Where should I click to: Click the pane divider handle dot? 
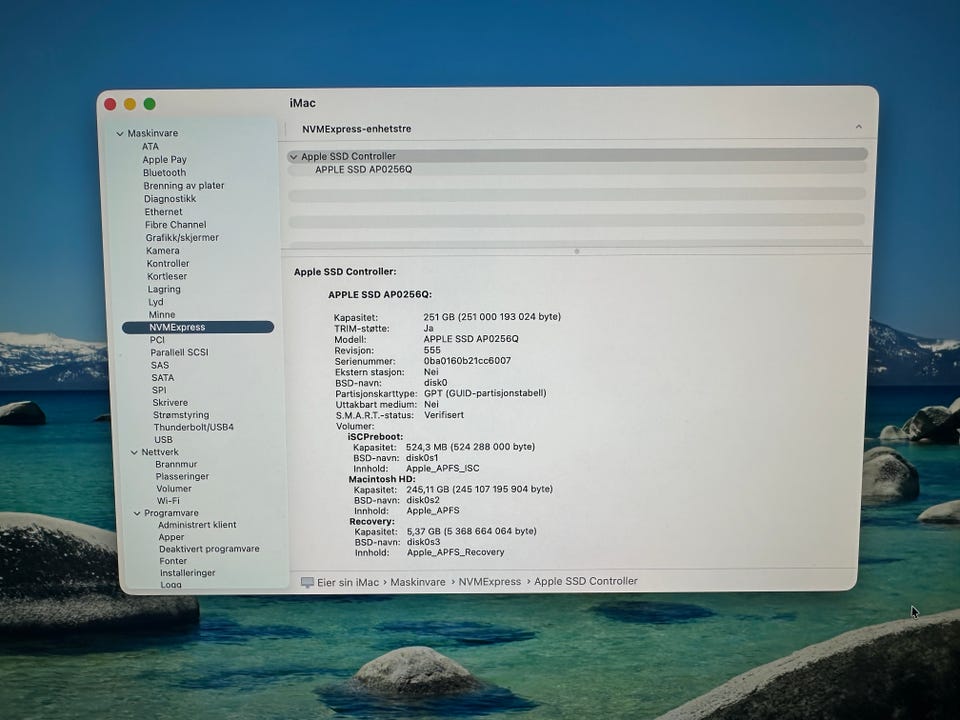coord(577,252)
